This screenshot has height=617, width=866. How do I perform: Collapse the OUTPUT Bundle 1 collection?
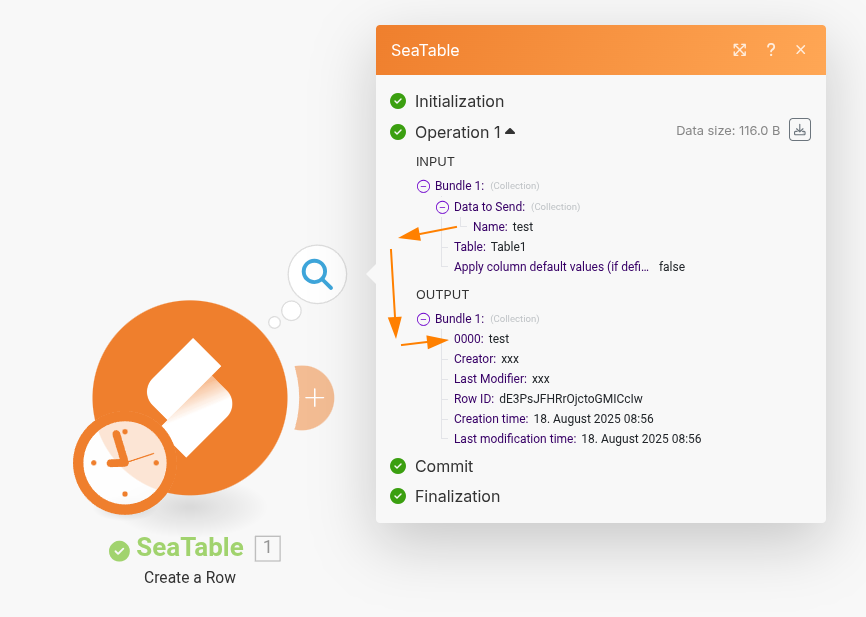pyautogui.click(x=423, y=319)
